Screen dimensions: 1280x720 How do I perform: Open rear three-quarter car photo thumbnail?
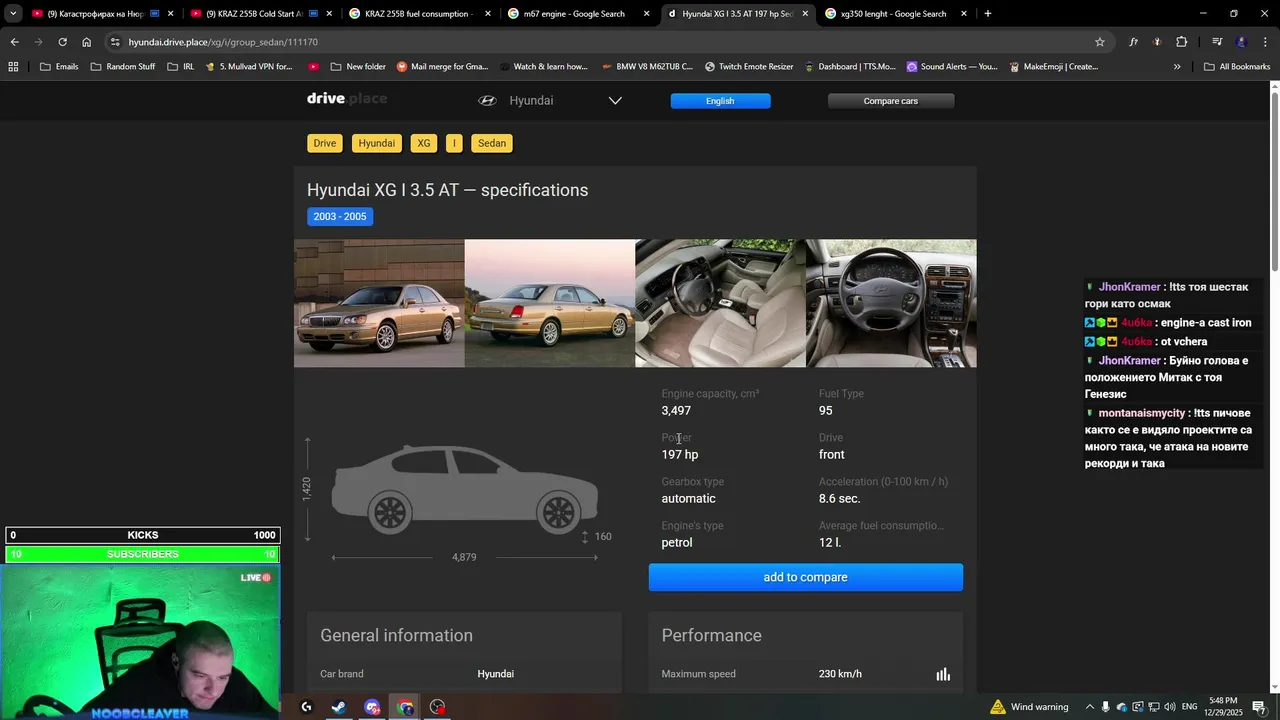point(550,303)
